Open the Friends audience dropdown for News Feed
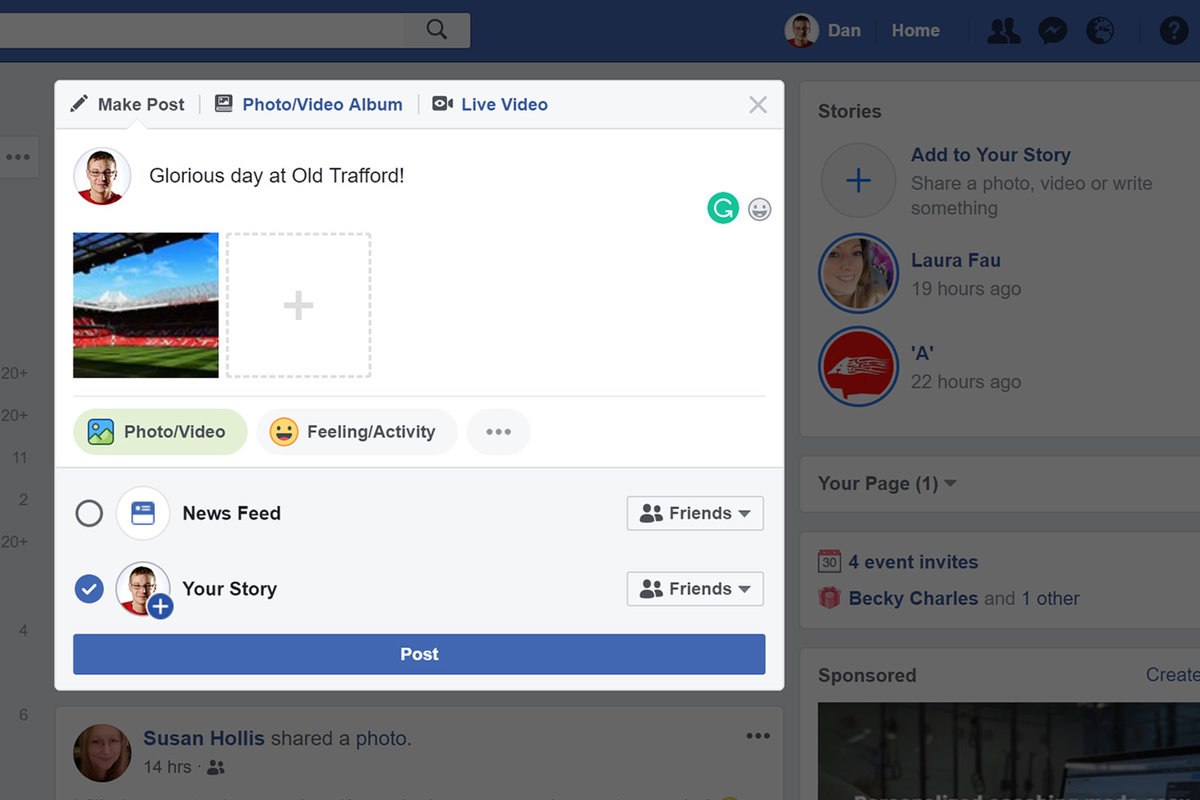Viewport: 1200px width, 800px height. [695, 513]
